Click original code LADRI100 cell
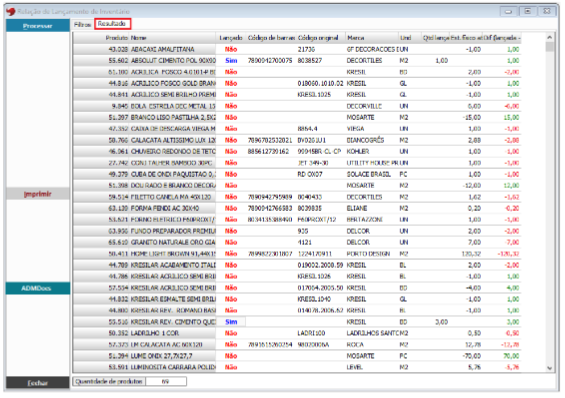 click(x=321, y=333)
